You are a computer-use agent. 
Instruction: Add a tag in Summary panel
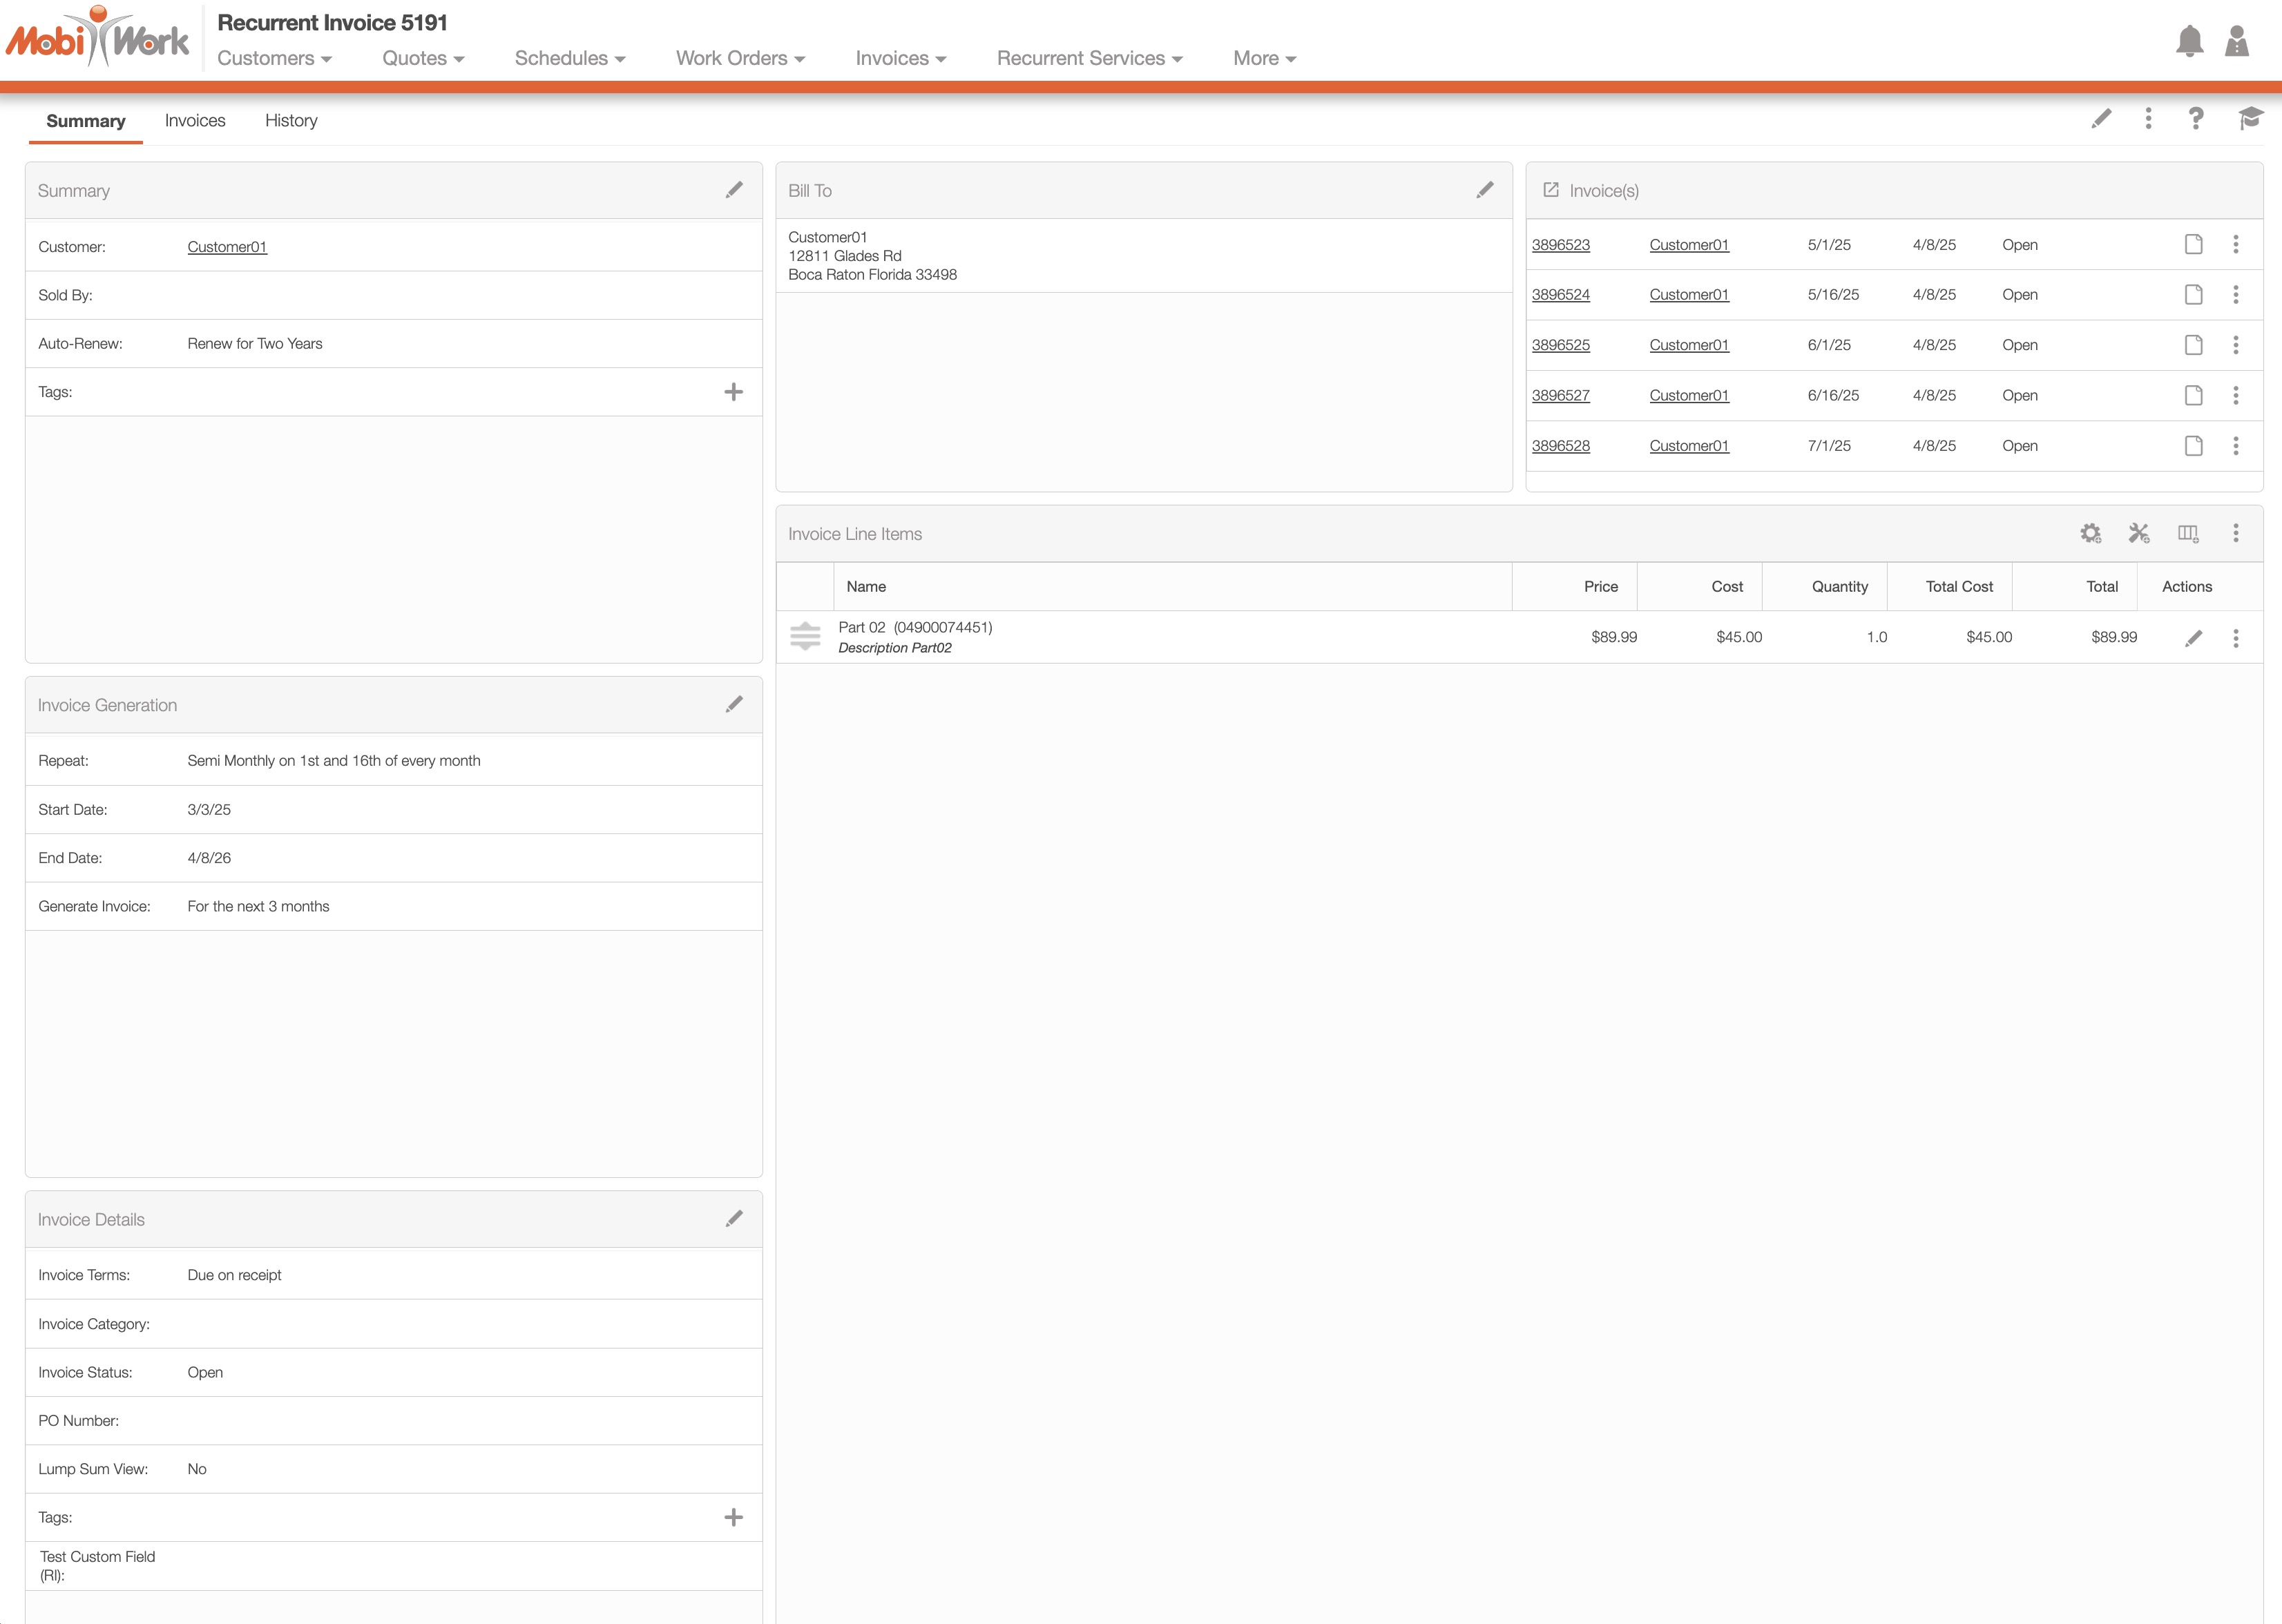(x=733, y=392)
